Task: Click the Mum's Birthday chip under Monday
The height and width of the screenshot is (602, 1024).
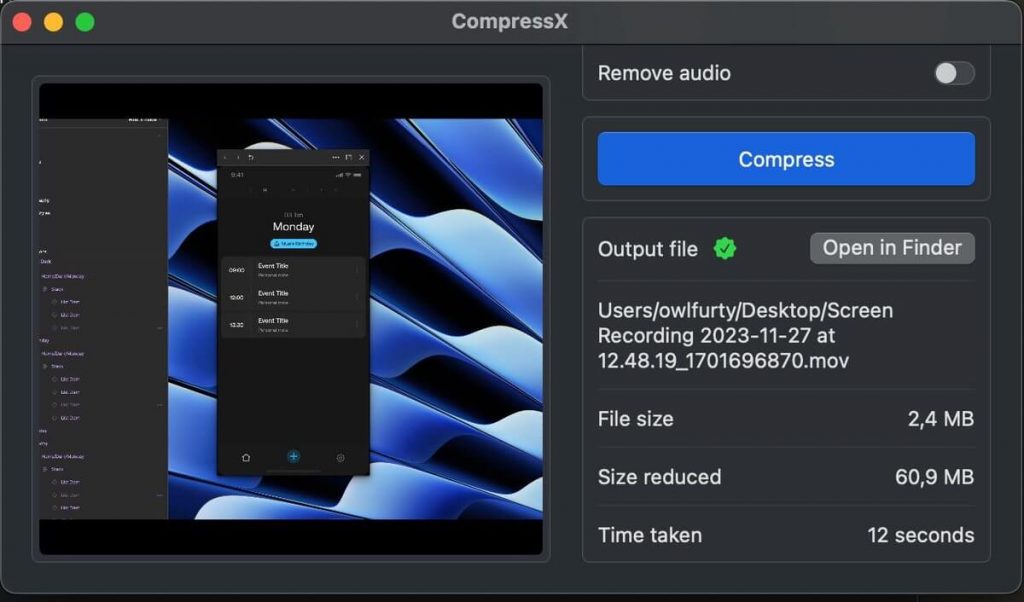Action: coord(293,241)
